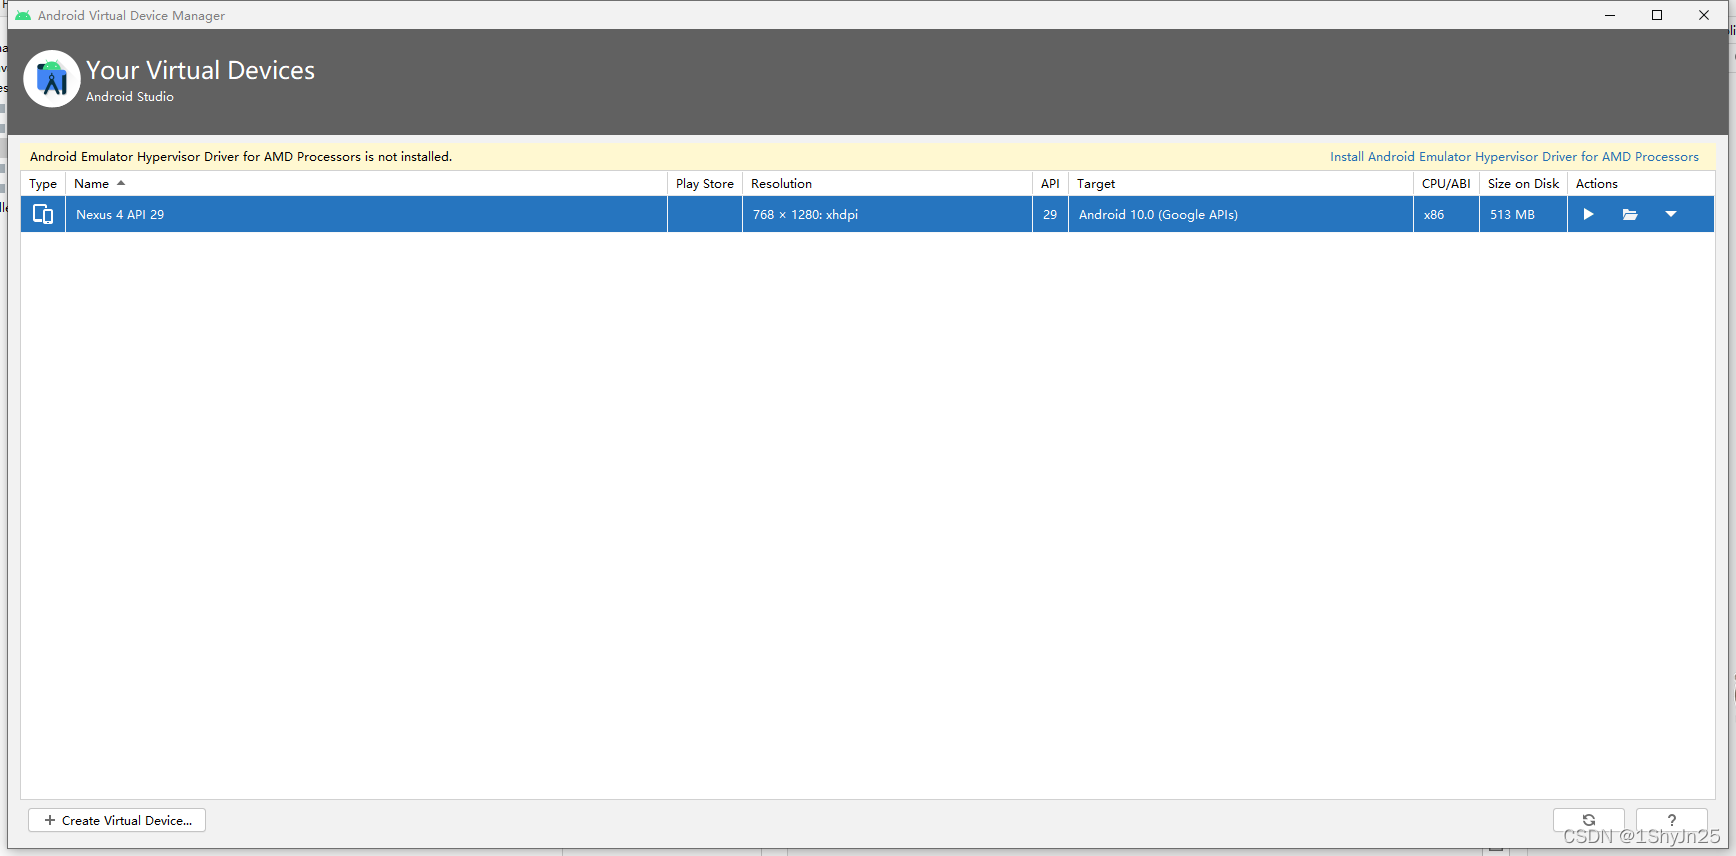
Task: Maximize the Android Virtual Device Manager window
Action: tap(1657, 15)
